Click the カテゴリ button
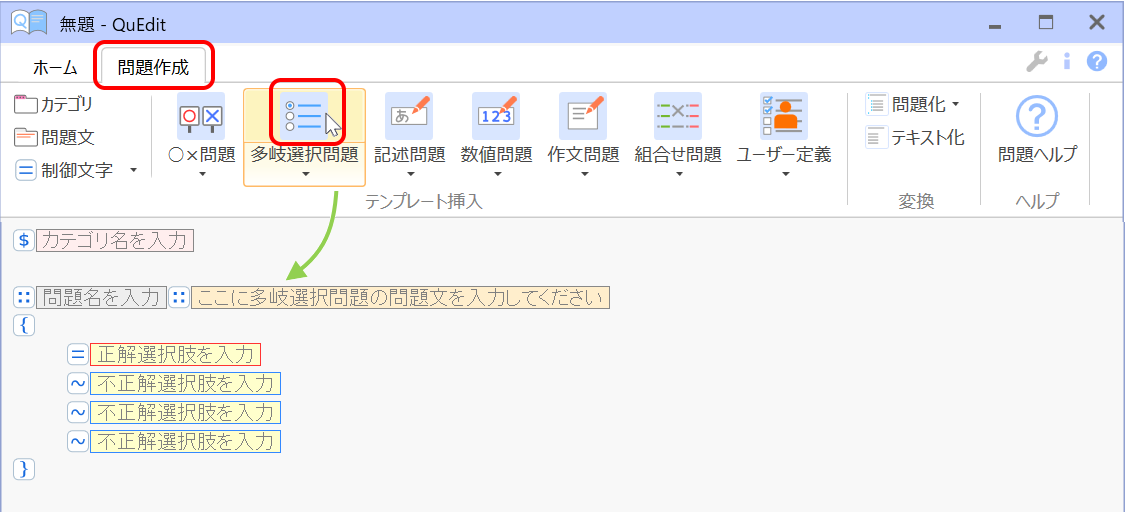The image size is (1125, 512). pos(54,104)
